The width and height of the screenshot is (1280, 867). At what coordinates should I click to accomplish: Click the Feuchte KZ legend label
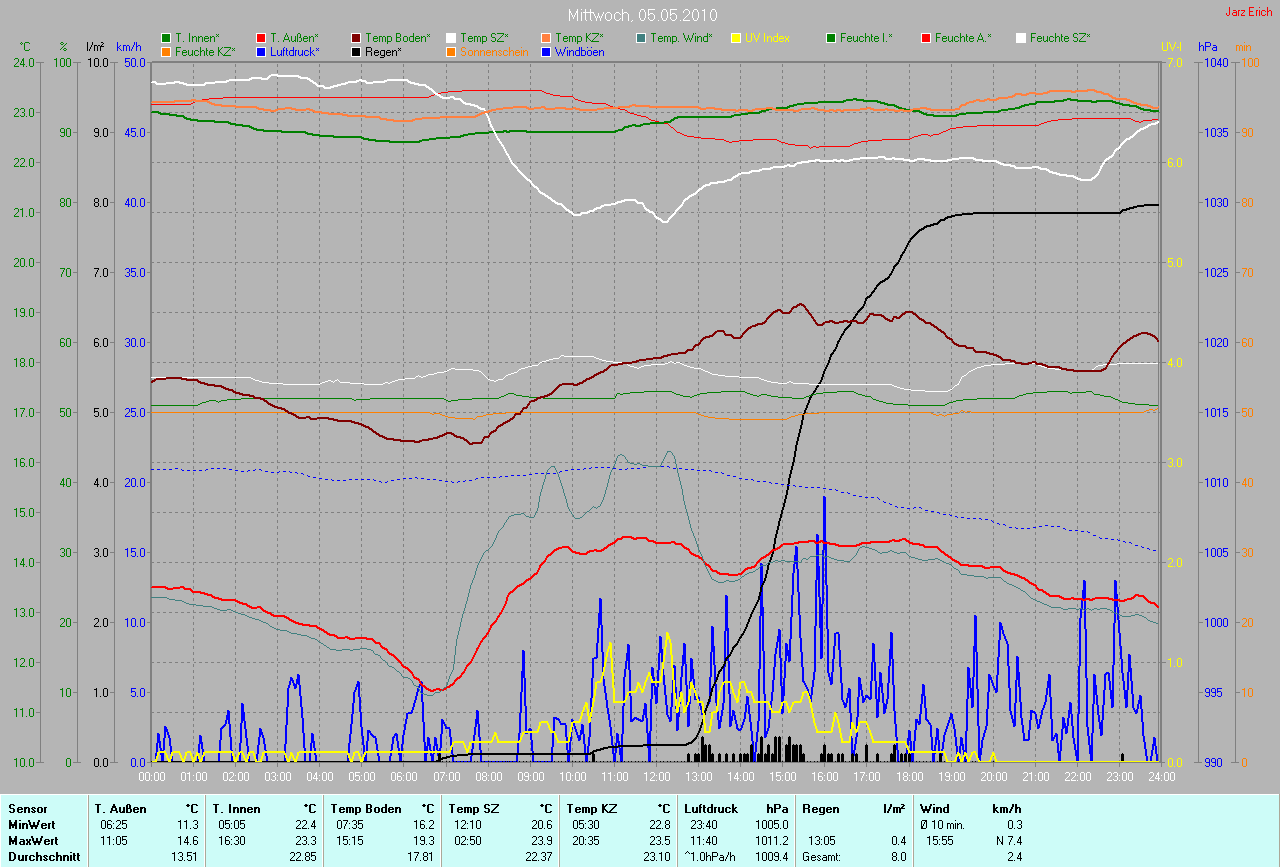pyautogui.click(x=205, y=51)
